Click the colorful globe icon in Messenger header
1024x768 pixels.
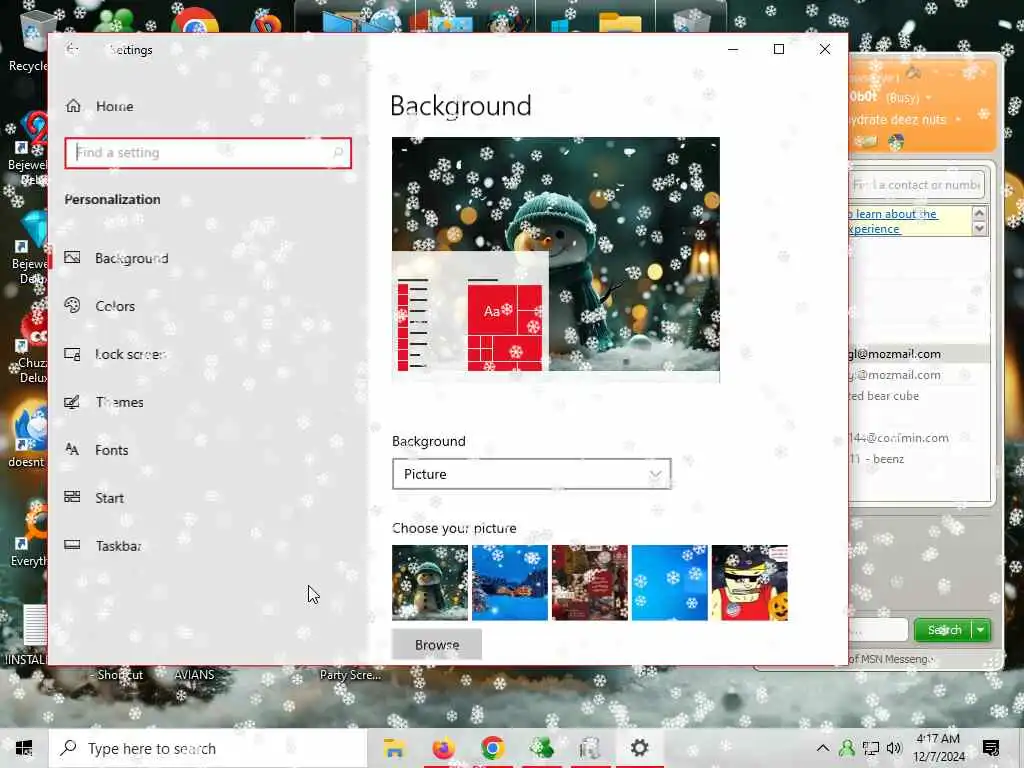tap(896, 142)
